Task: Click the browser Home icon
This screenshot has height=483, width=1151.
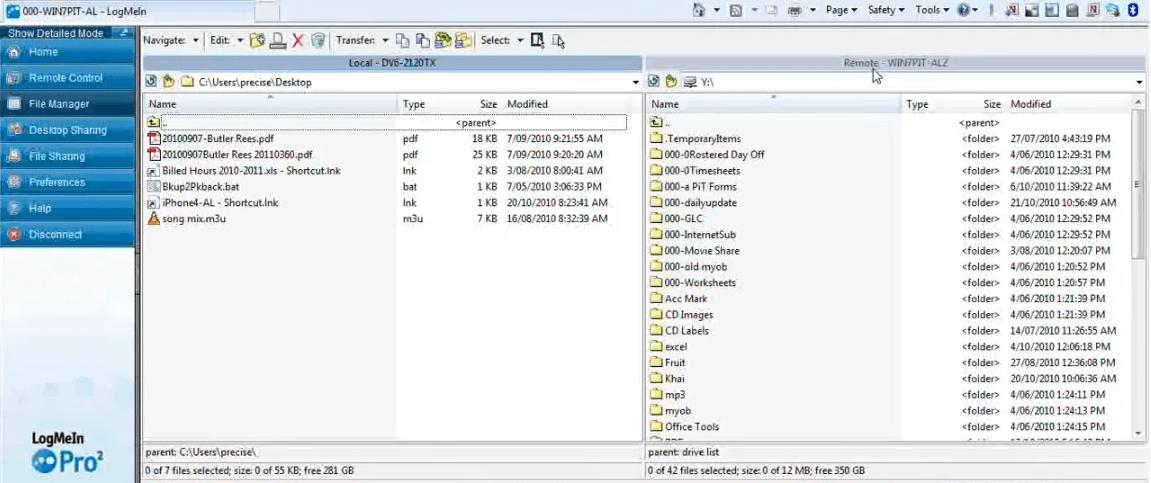Action: (698, 10)
